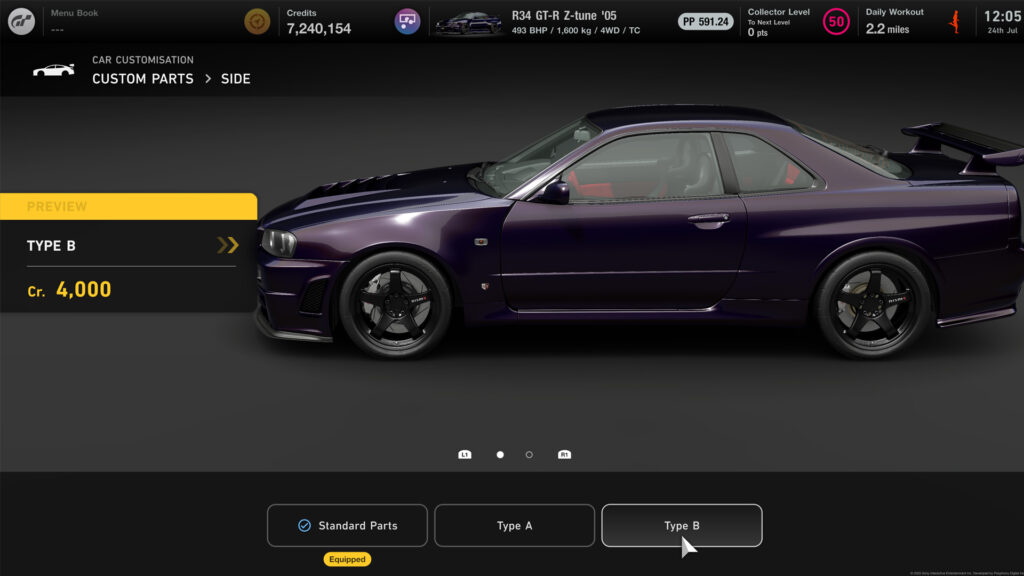Click the L1 previous view button

click(464, 455)
